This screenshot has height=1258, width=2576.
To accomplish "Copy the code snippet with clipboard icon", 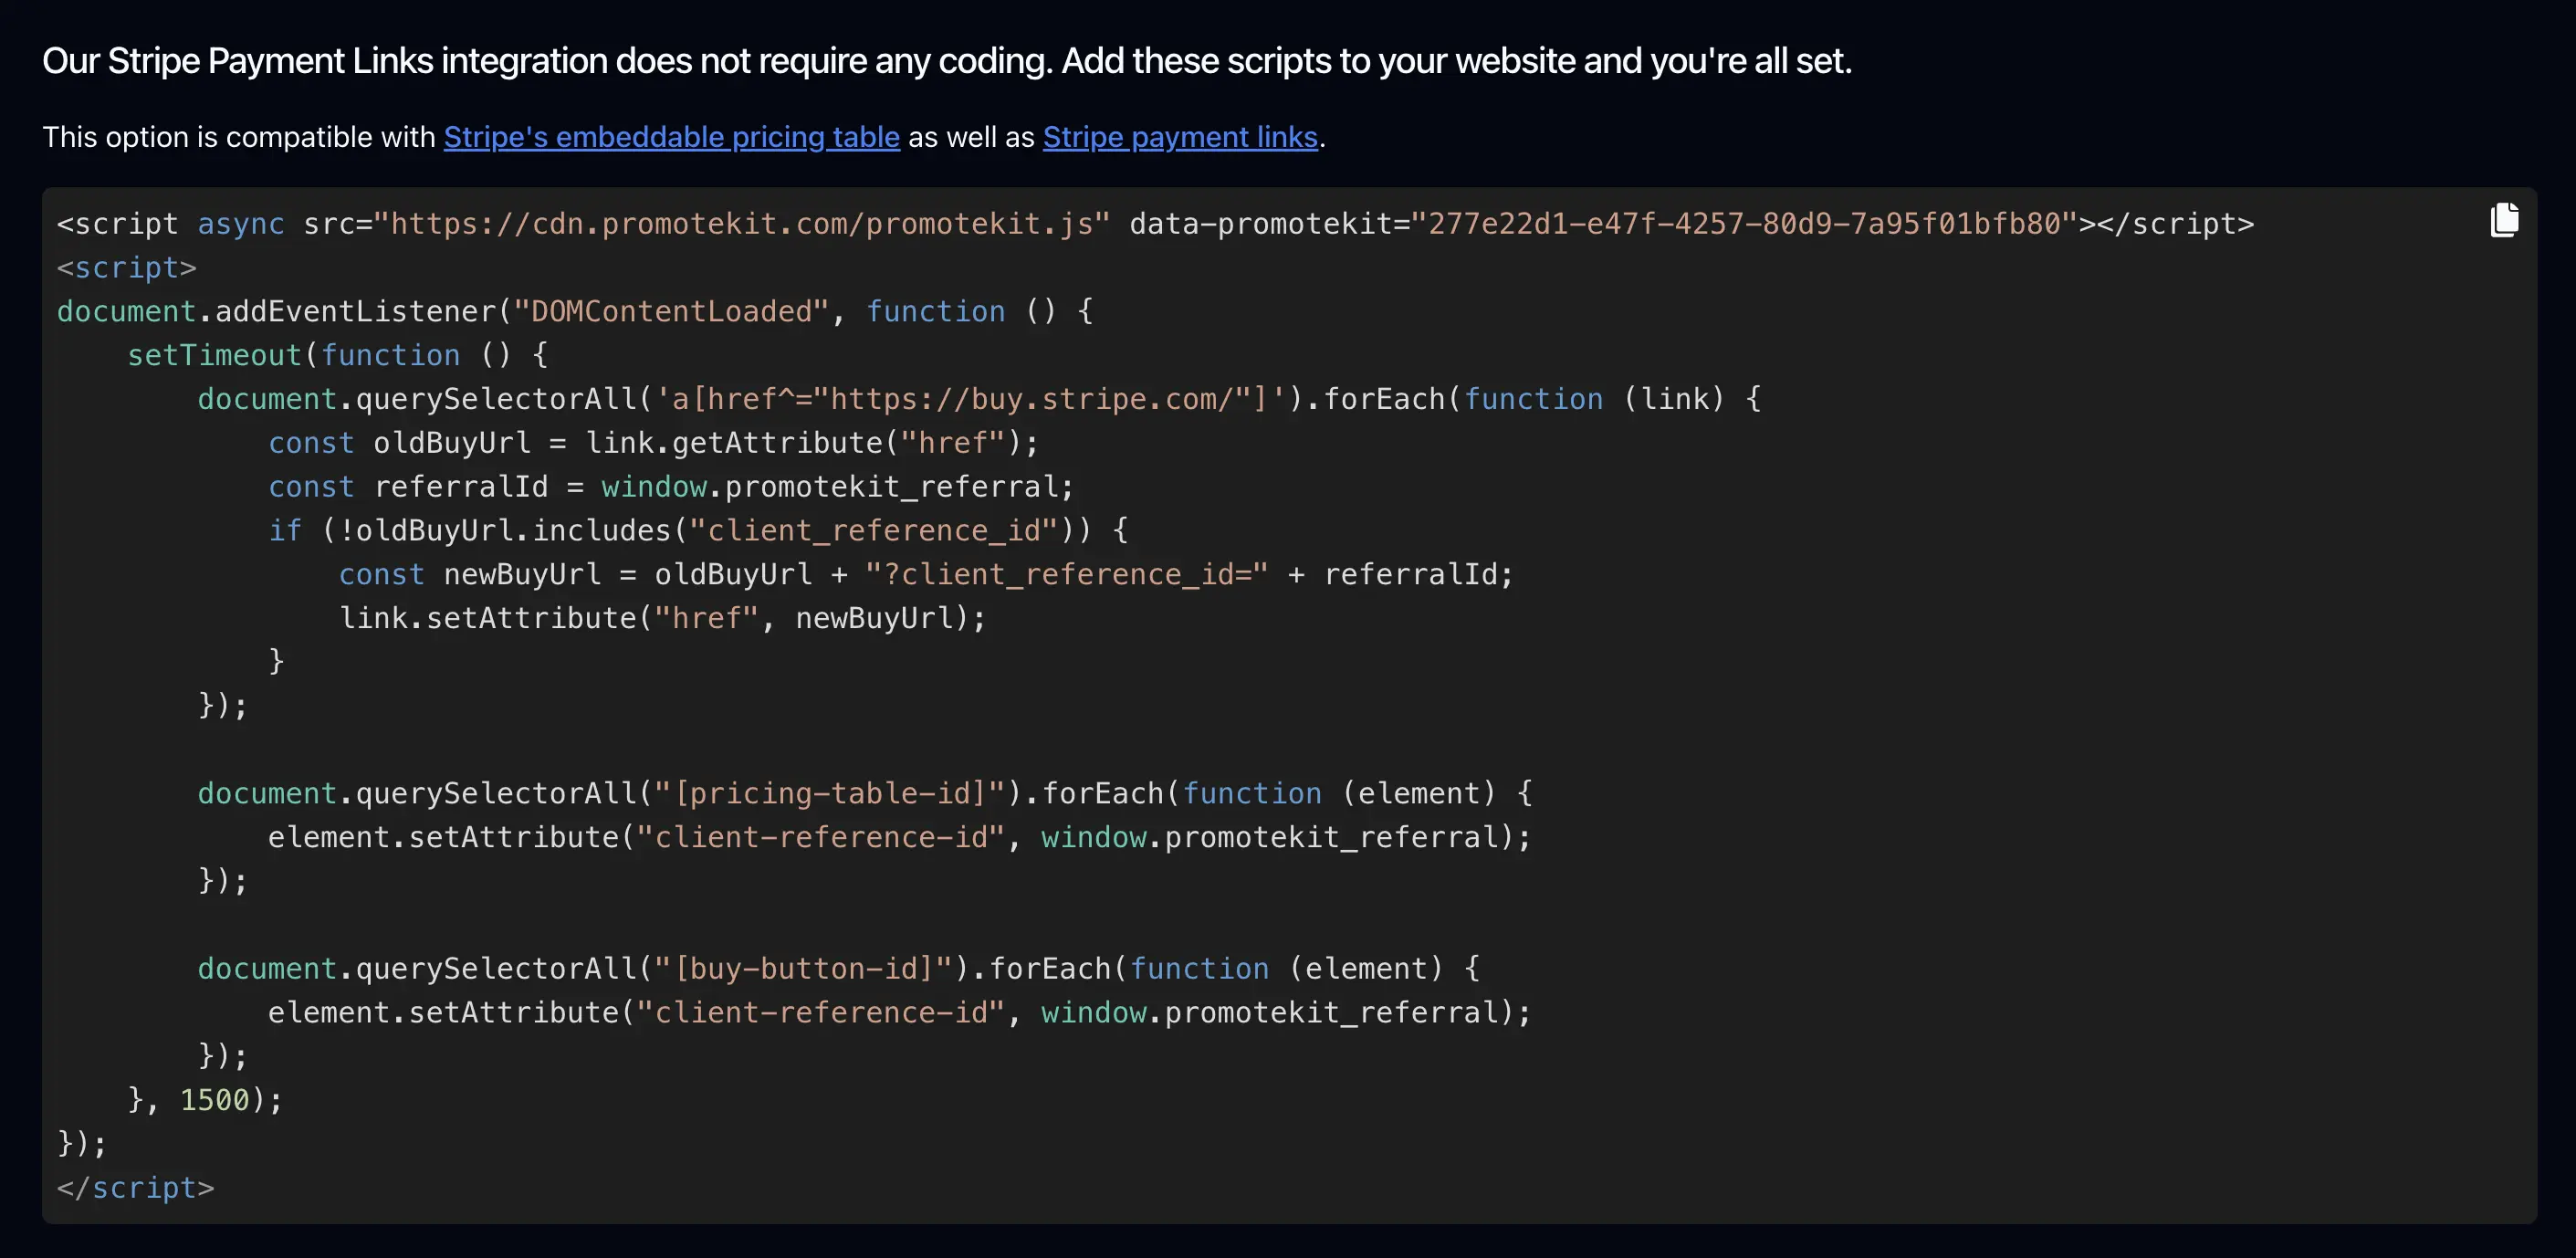I will coord(2503,220).
